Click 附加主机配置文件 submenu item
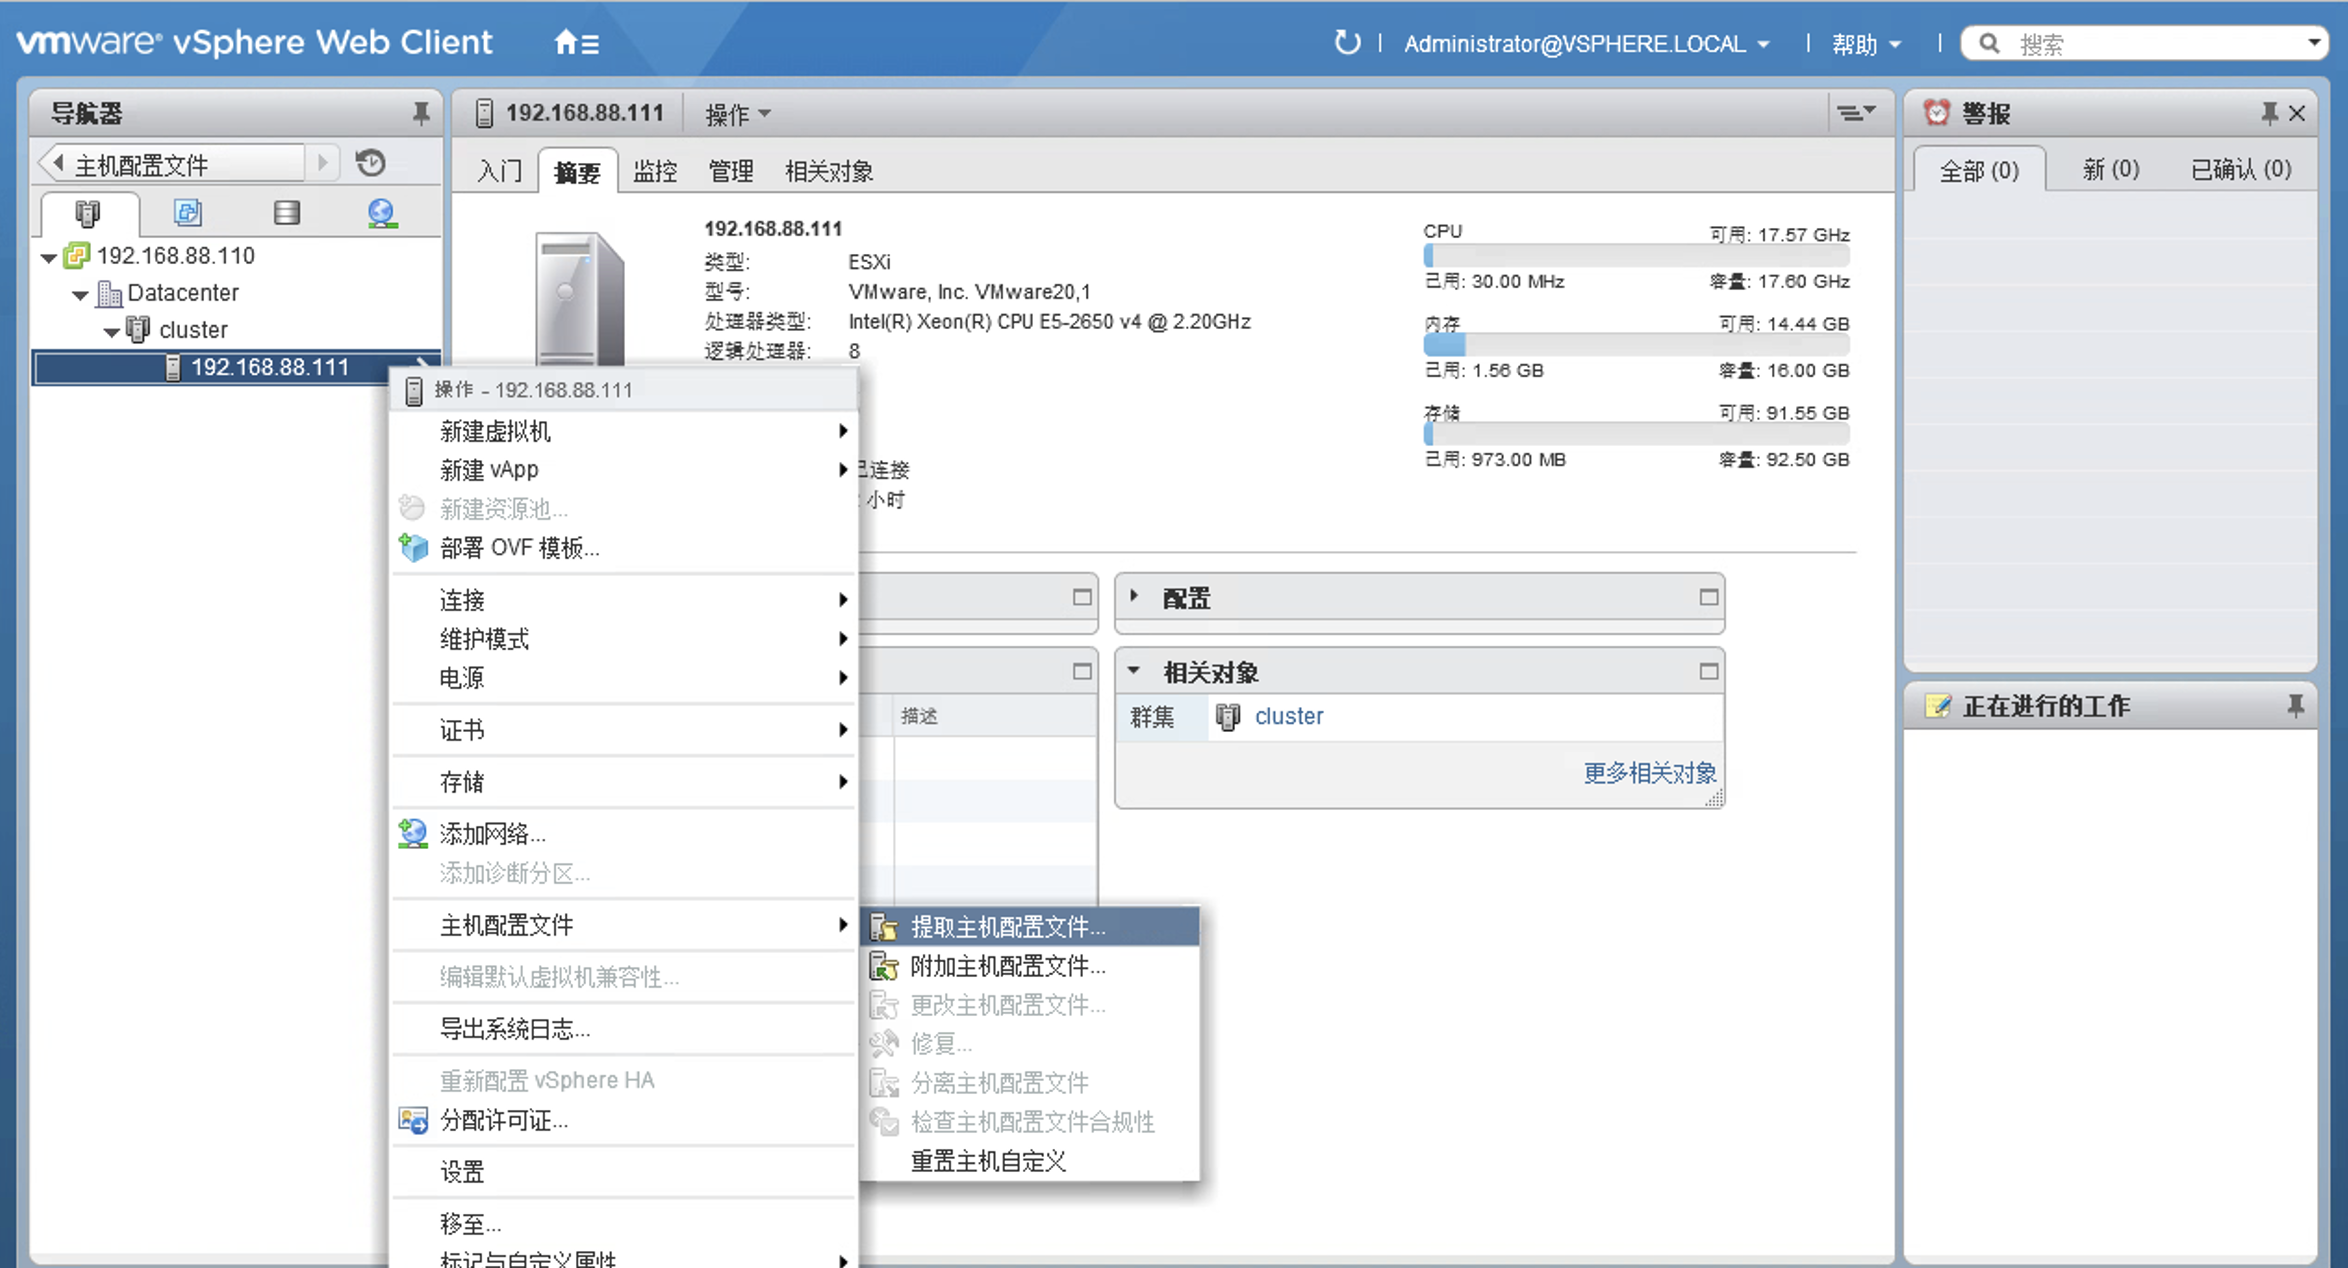Image resolution: width=2348 pixels, height=1268 pixels. [x=1030, y=966]
